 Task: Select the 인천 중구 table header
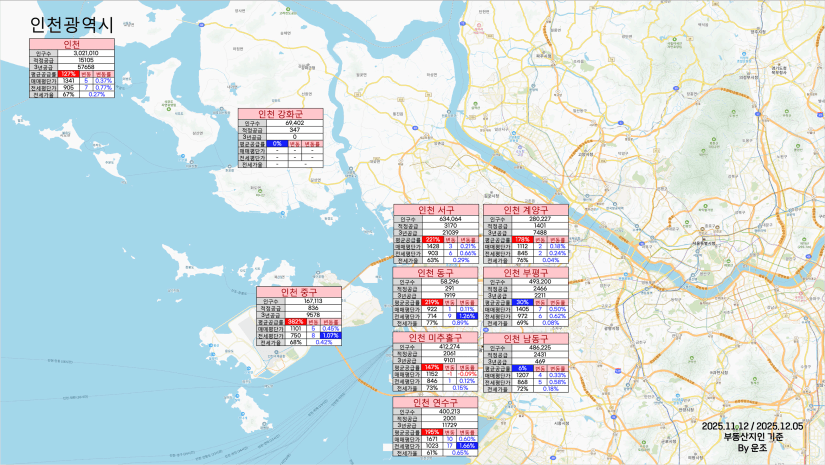tap(299, 292)
